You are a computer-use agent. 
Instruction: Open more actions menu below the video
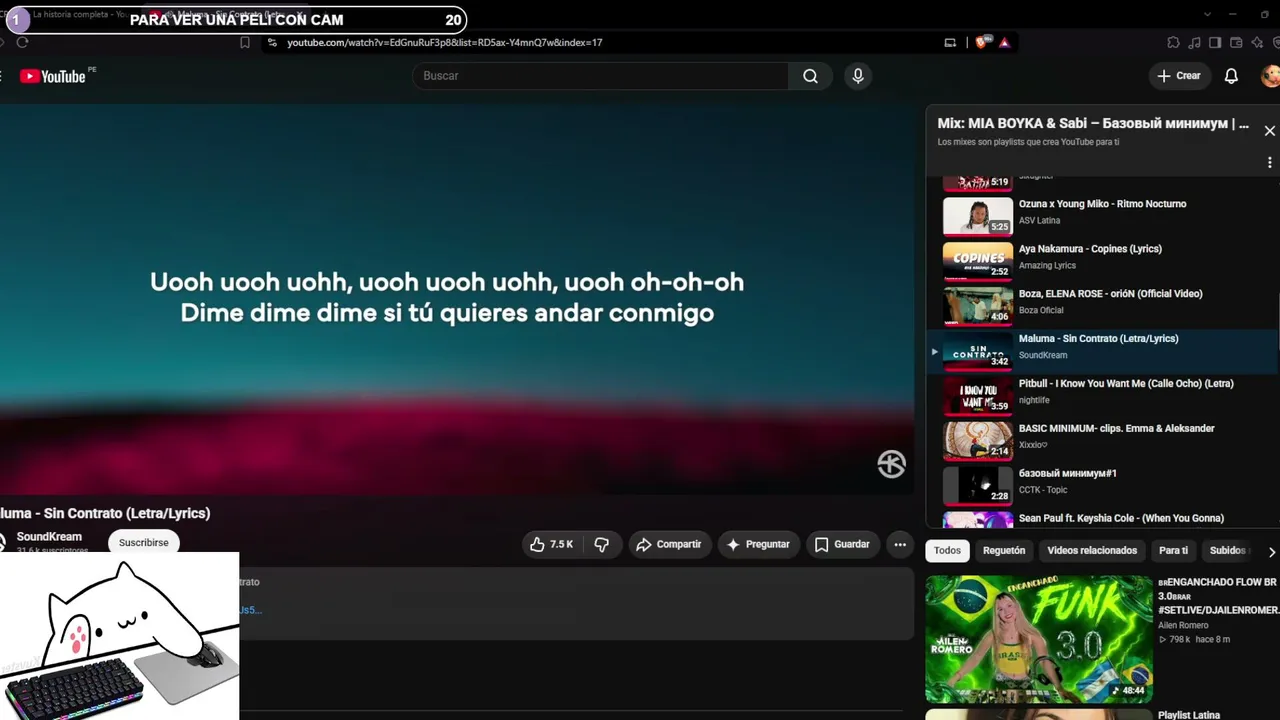pos(900,544)
